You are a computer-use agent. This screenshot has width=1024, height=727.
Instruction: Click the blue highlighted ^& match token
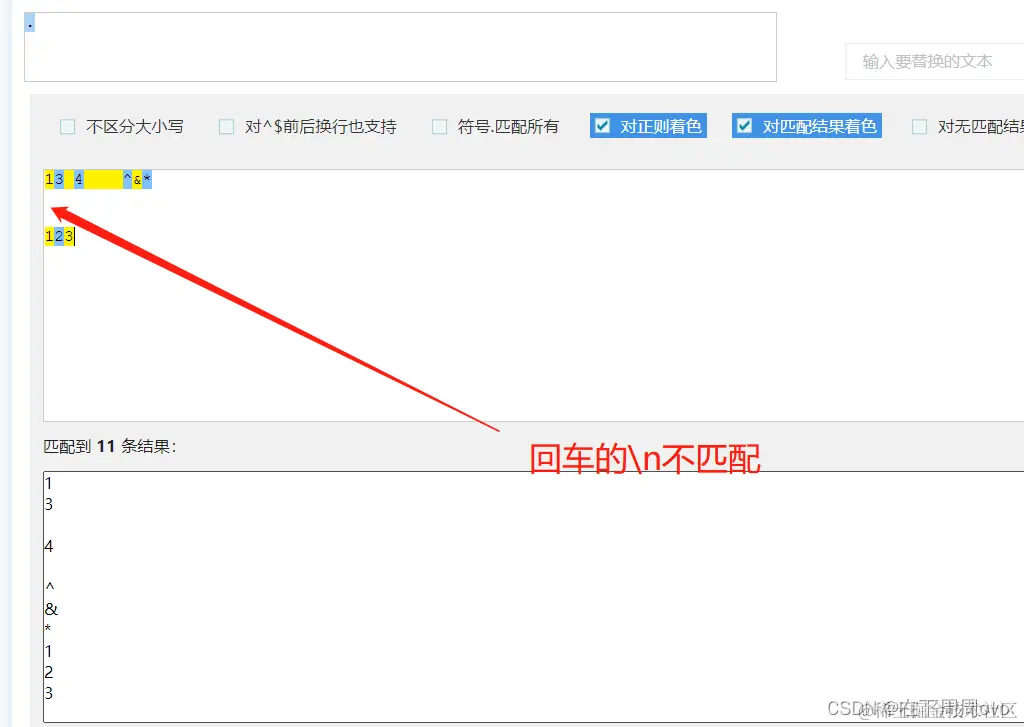point(128,179)
